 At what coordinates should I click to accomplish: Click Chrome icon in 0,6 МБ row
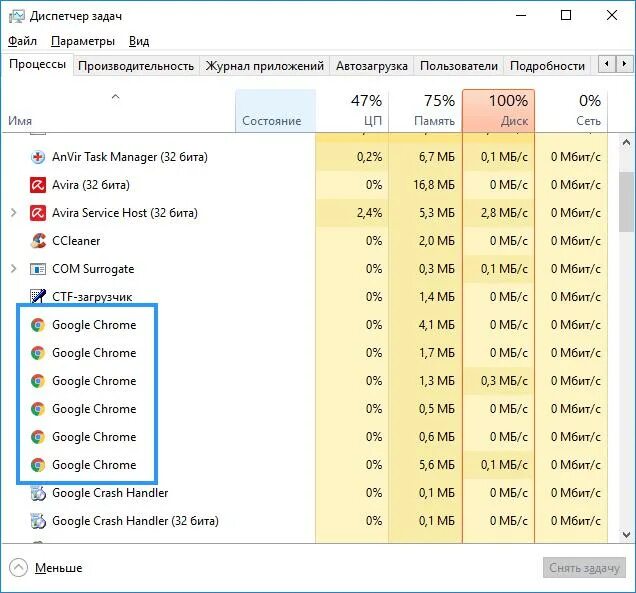coord(38,437)
